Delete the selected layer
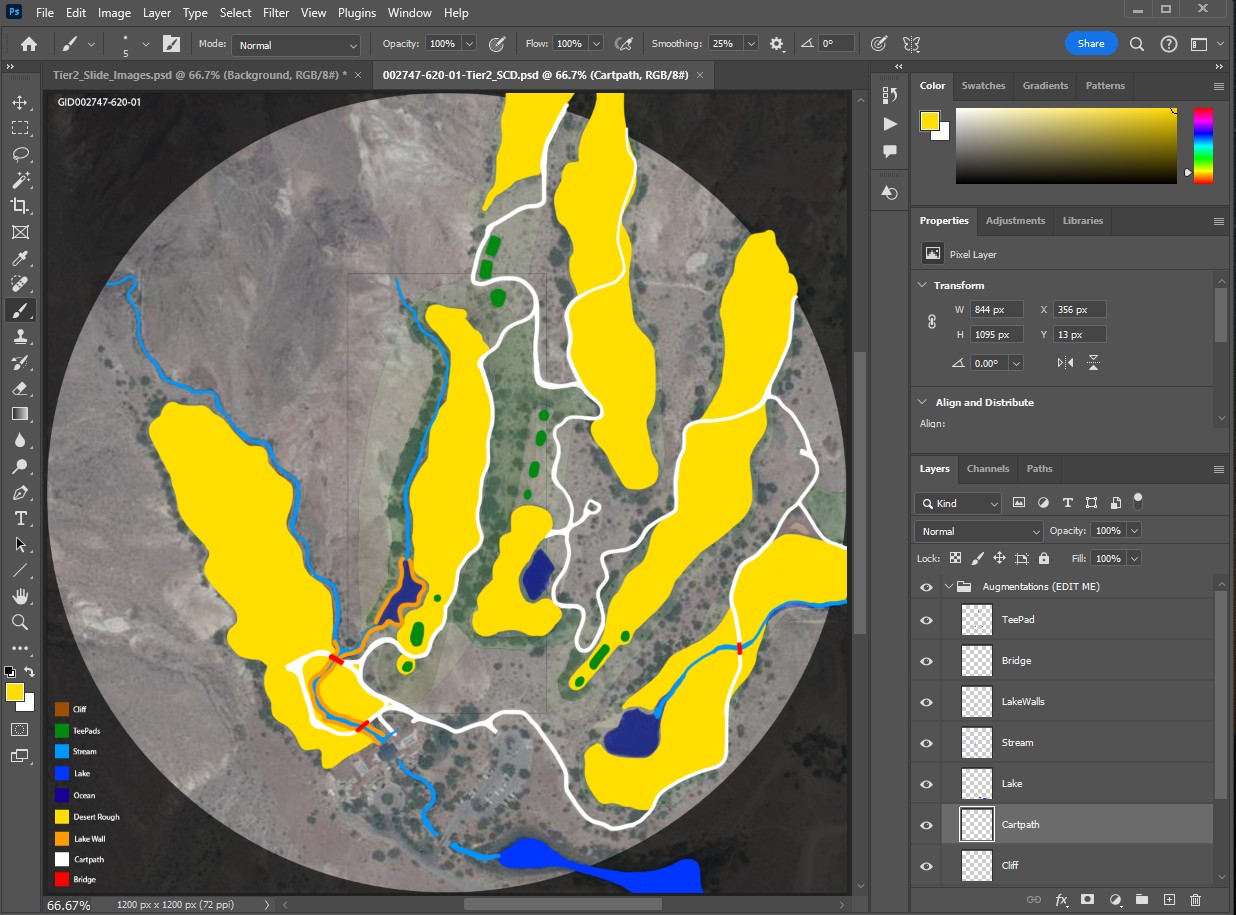Screen dimensions: 1236x915 click(1196, 899)
